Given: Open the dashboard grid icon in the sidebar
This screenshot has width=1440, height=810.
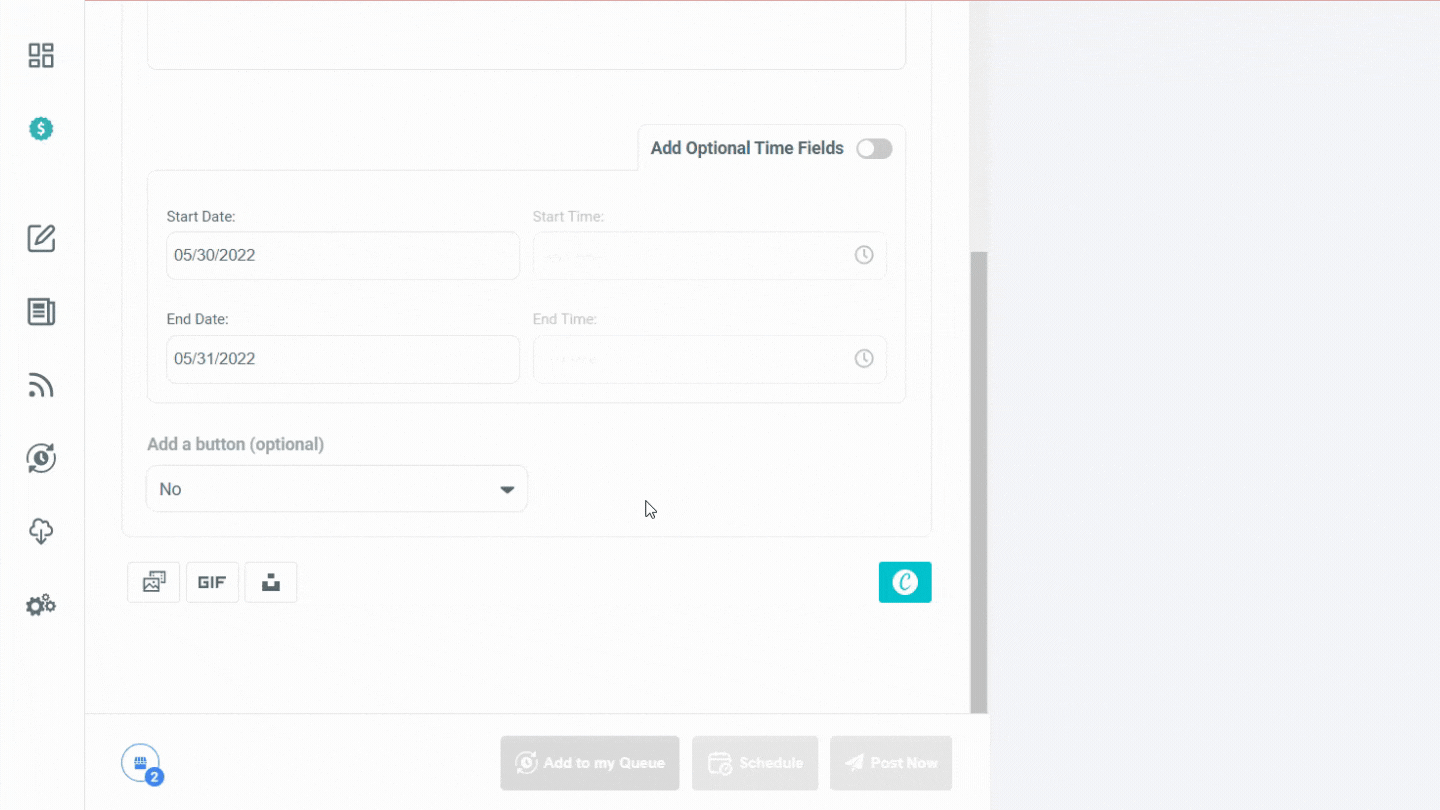Looking at the screenshot, I should [x=41, y=55].
